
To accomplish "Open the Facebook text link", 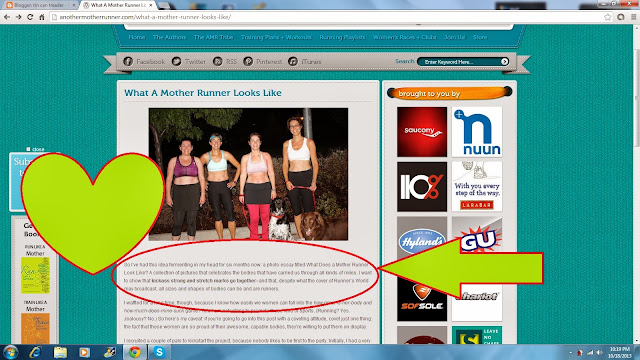I will (151, 62).
